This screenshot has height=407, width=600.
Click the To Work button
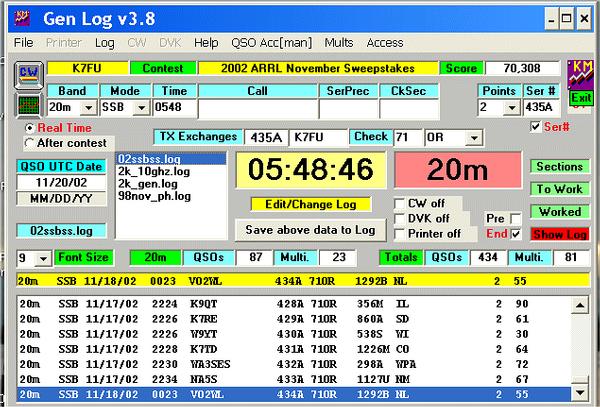coord(559,189)
